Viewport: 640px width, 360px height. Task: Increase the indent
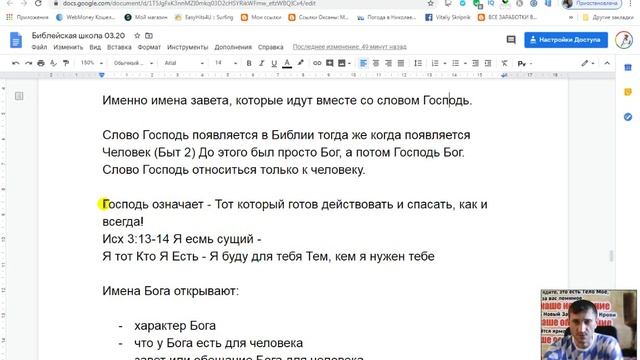coord(488,63)
